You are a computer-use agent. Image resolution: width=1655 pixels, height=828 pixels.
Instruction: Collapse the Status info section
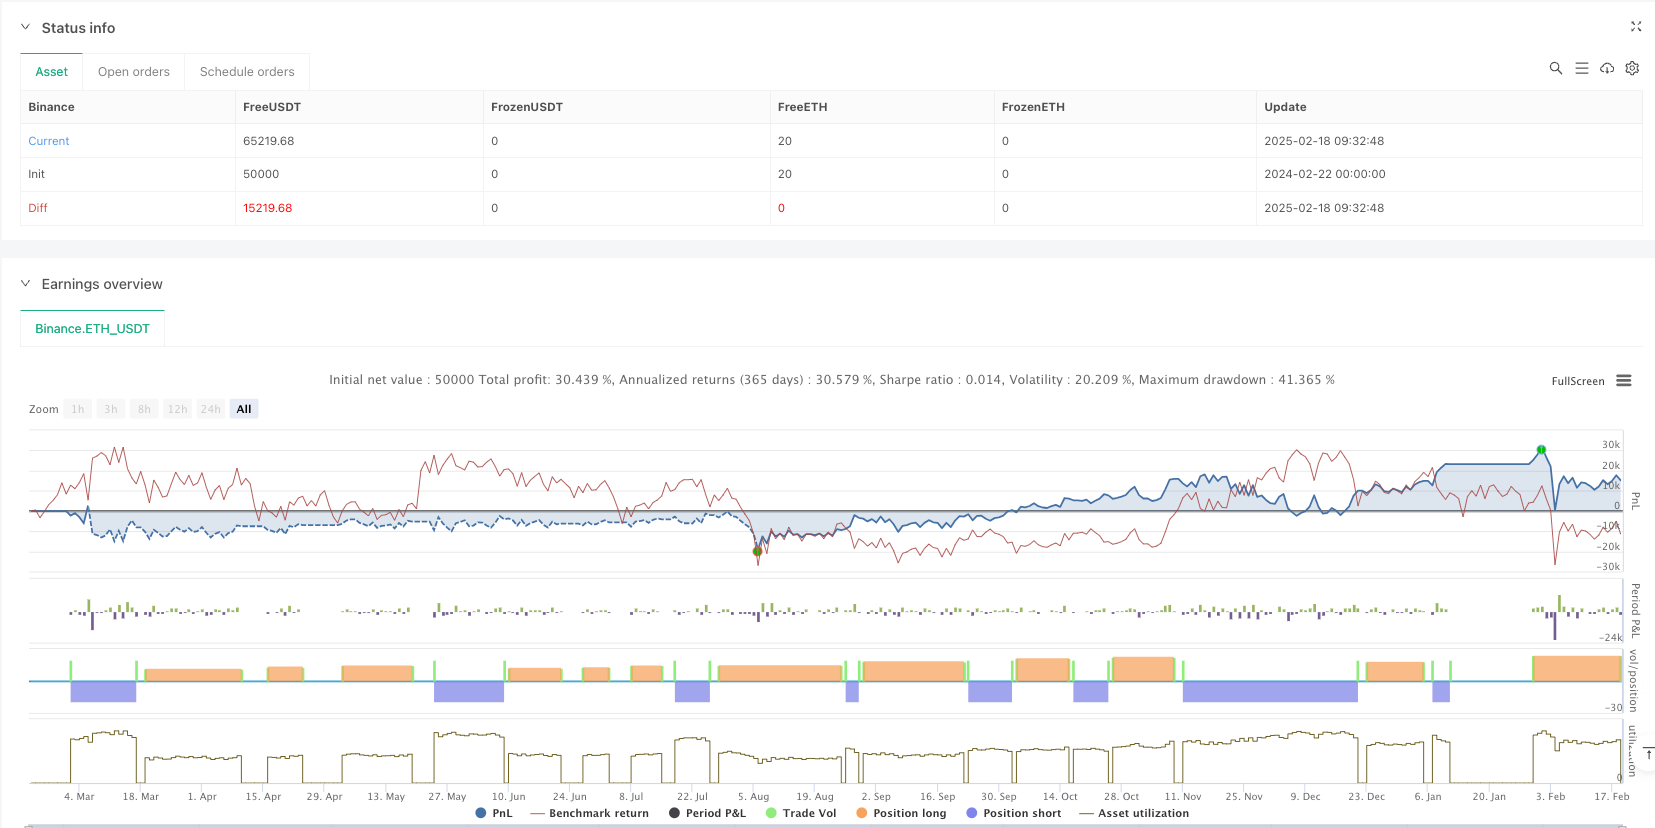click(x=26, y=28)
